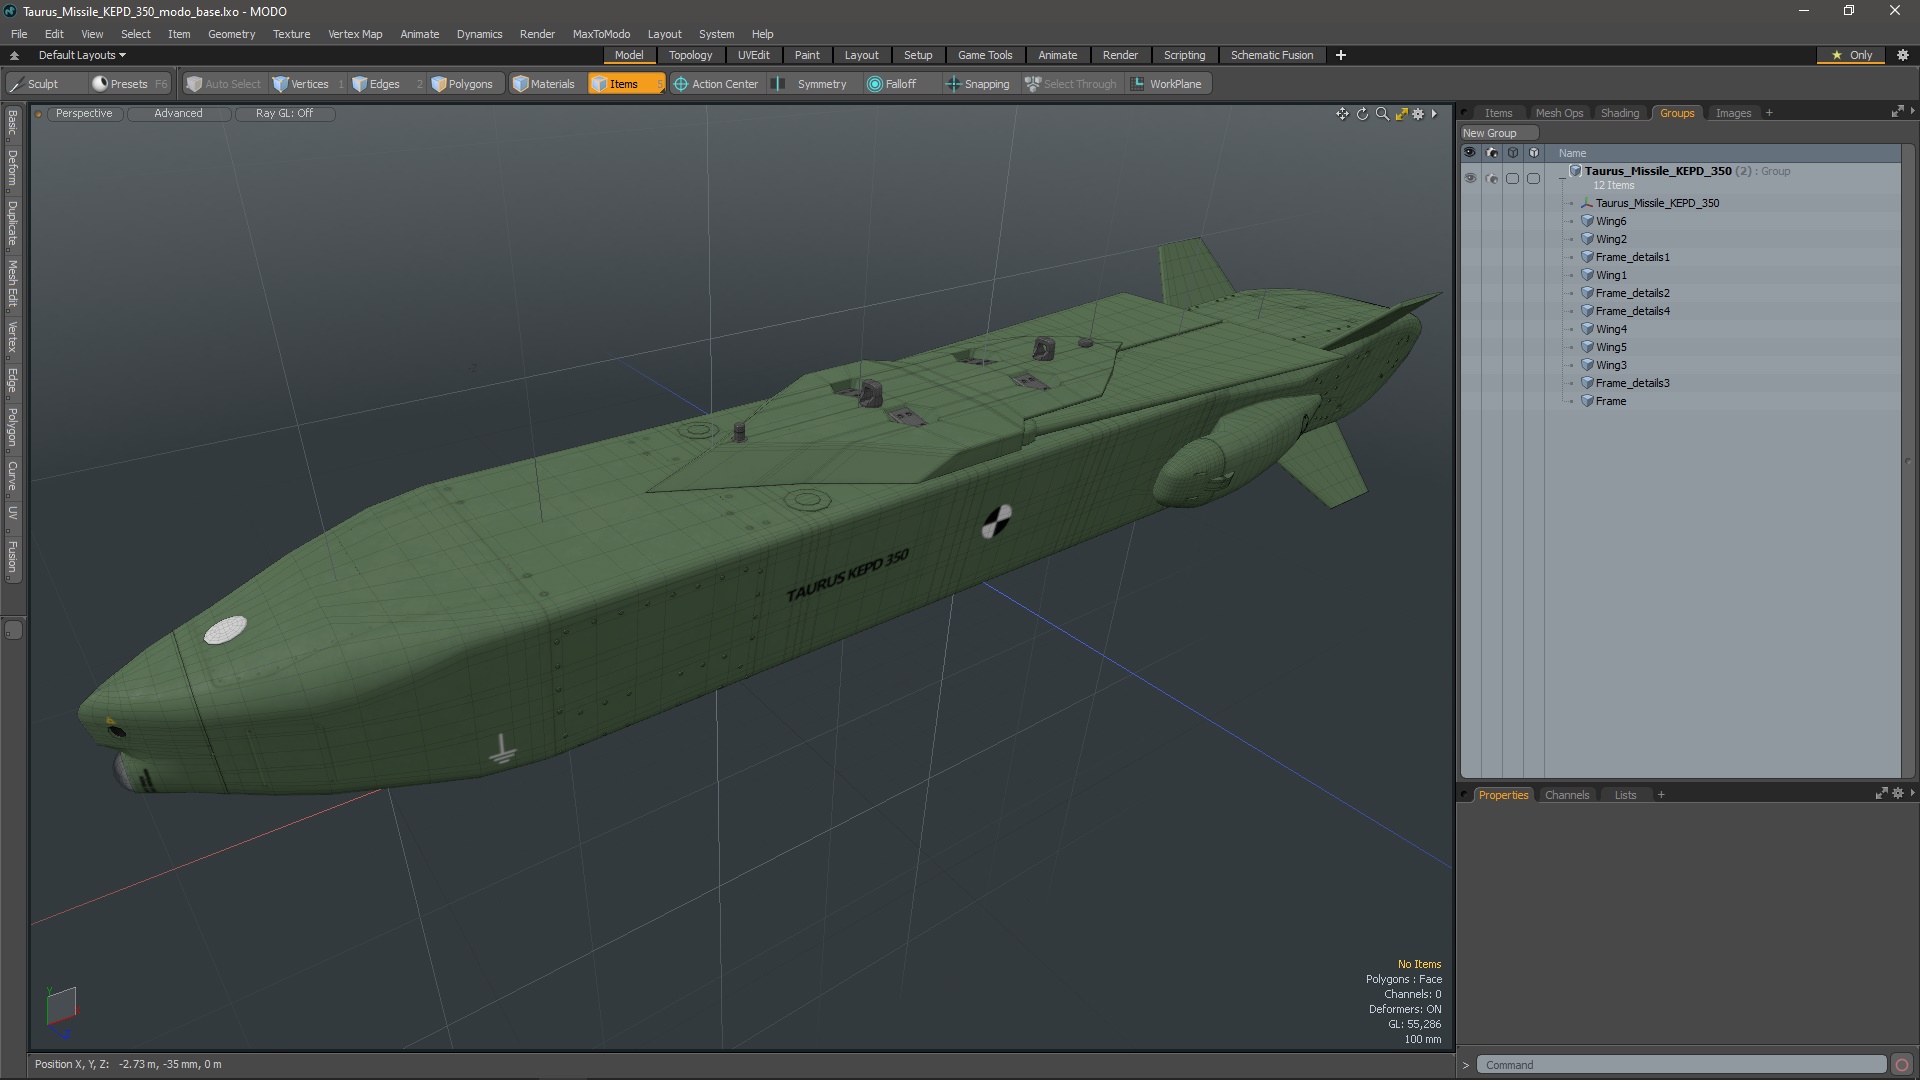Click the viewport zoom magnifier icon
The image size is (1920, 1080).
(1382, 114)
